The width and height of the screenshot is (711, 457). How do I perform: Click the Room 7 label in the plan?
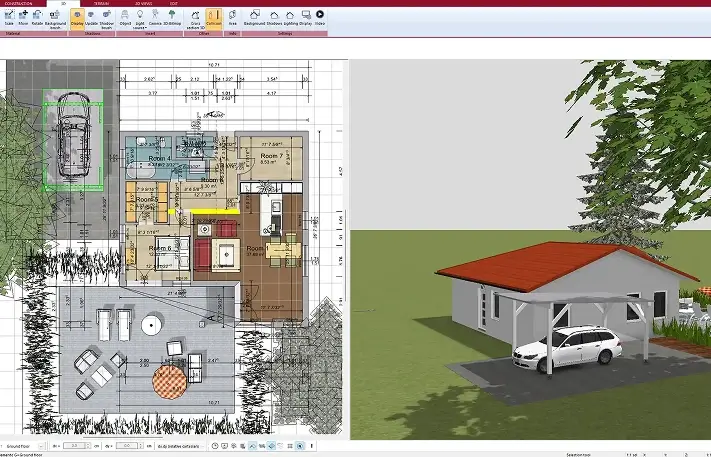[x=271, y=156]
